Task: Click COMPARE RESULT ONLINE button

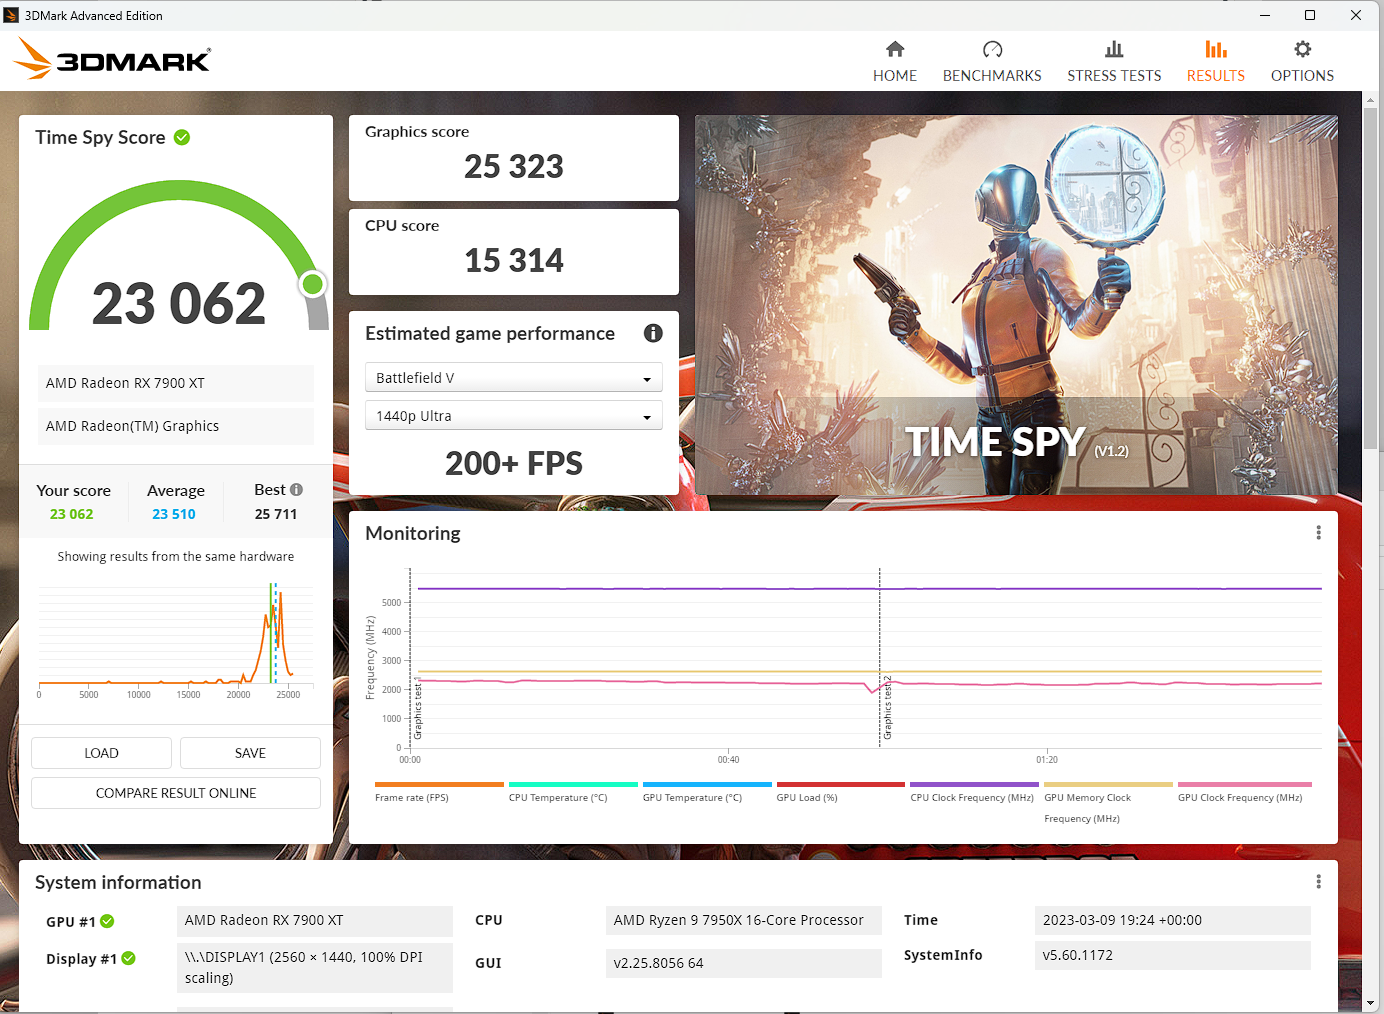Action: [x=176, y=793]
